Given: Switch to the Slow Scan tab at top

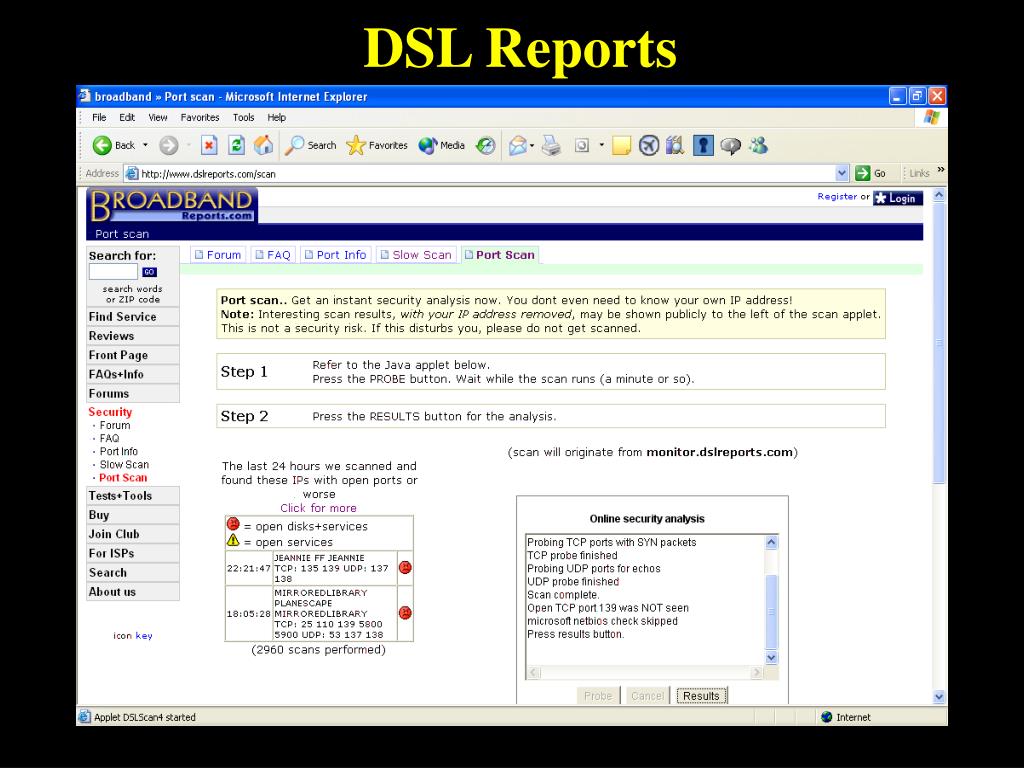Looking at the screenshot, I should pyautogui.click(x=416, y=255).
